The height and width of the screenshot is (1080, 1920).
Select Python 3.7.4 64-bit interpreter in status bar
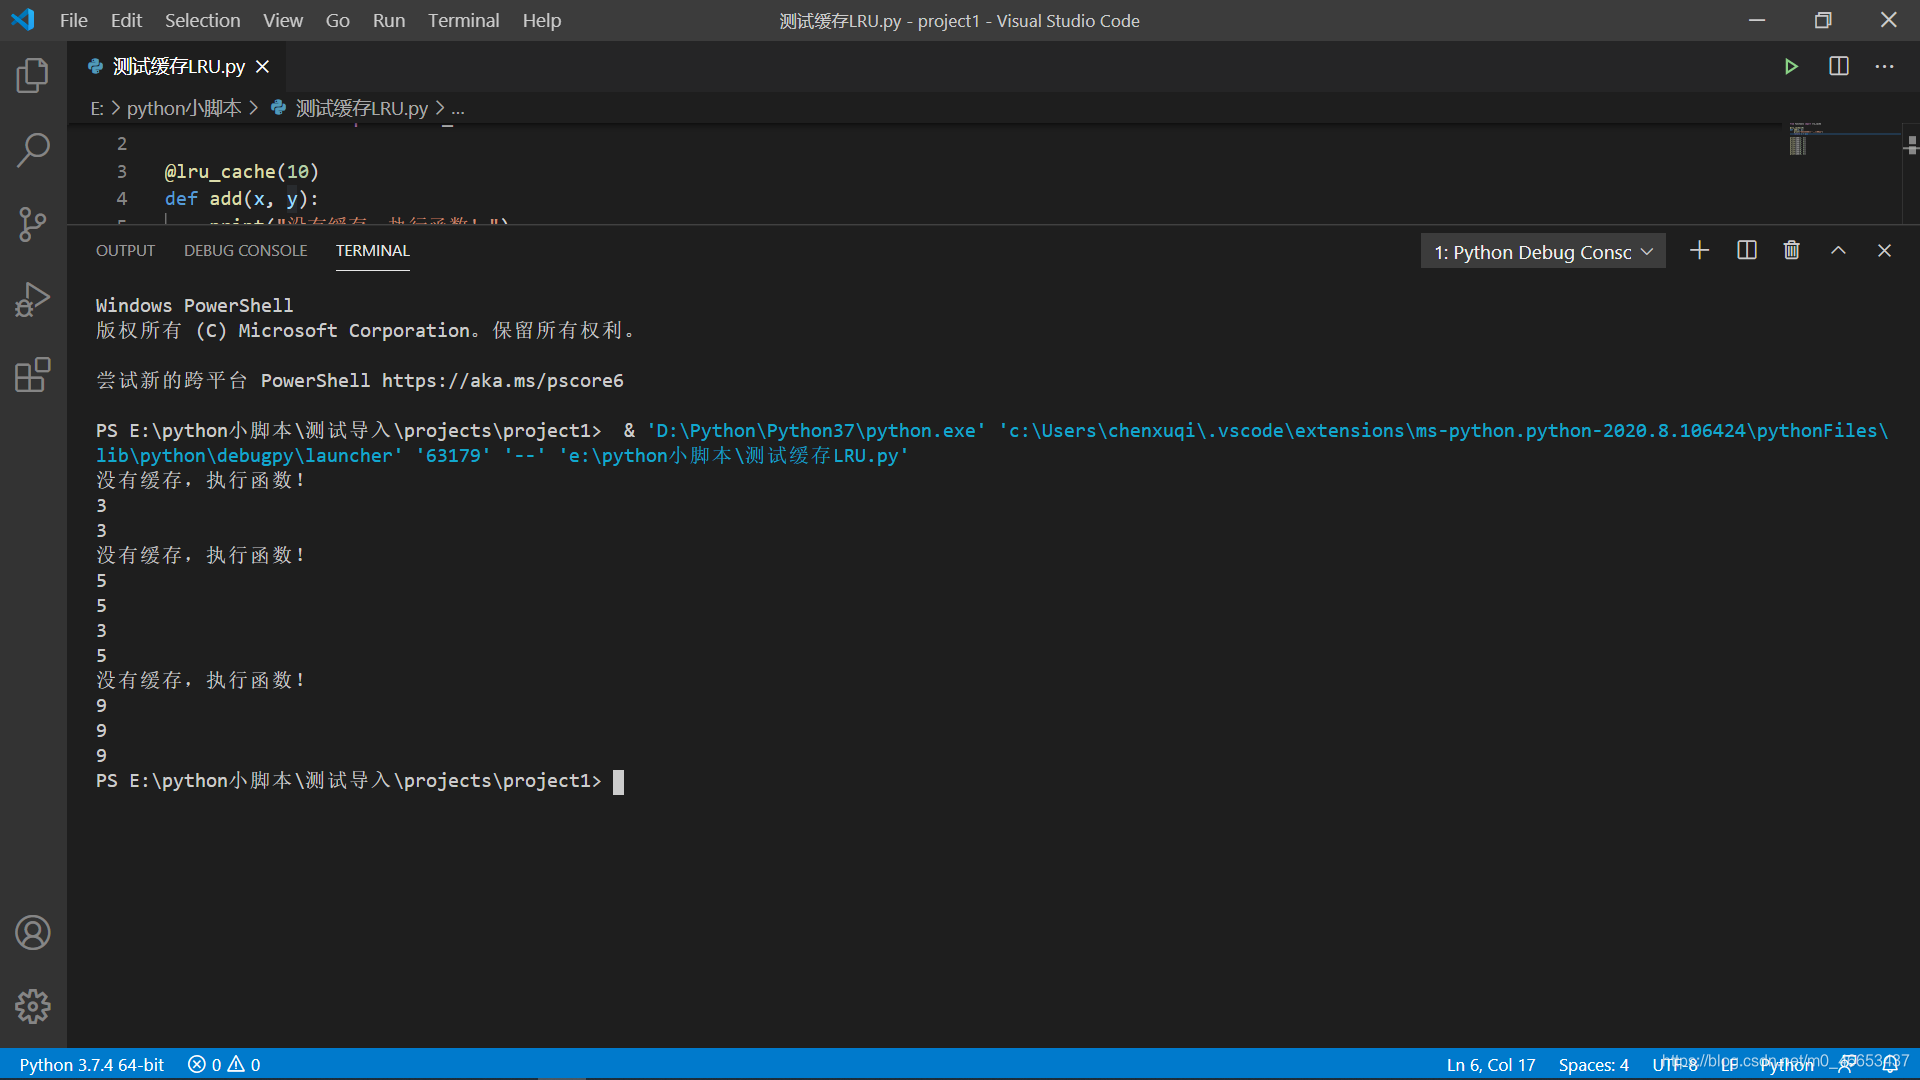click(91, 1065)
